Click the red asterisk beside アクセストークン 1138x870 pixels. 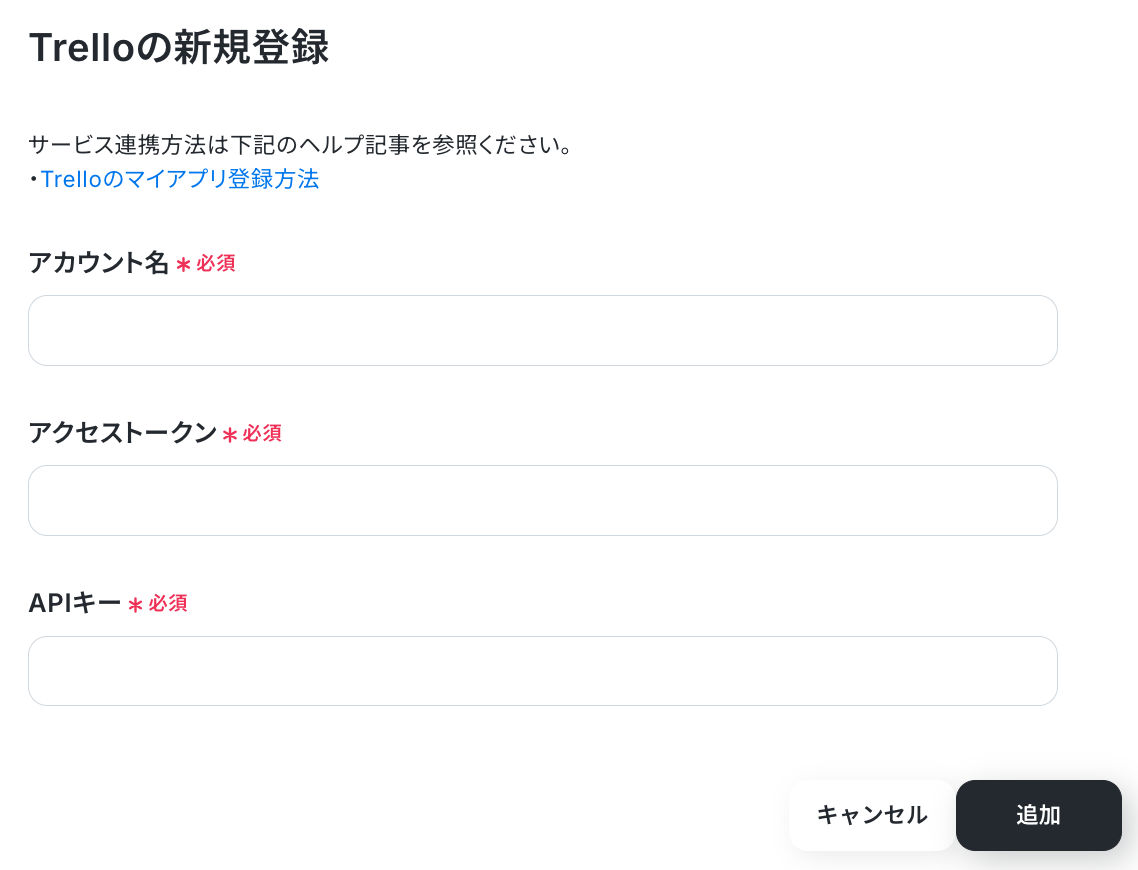230,435
